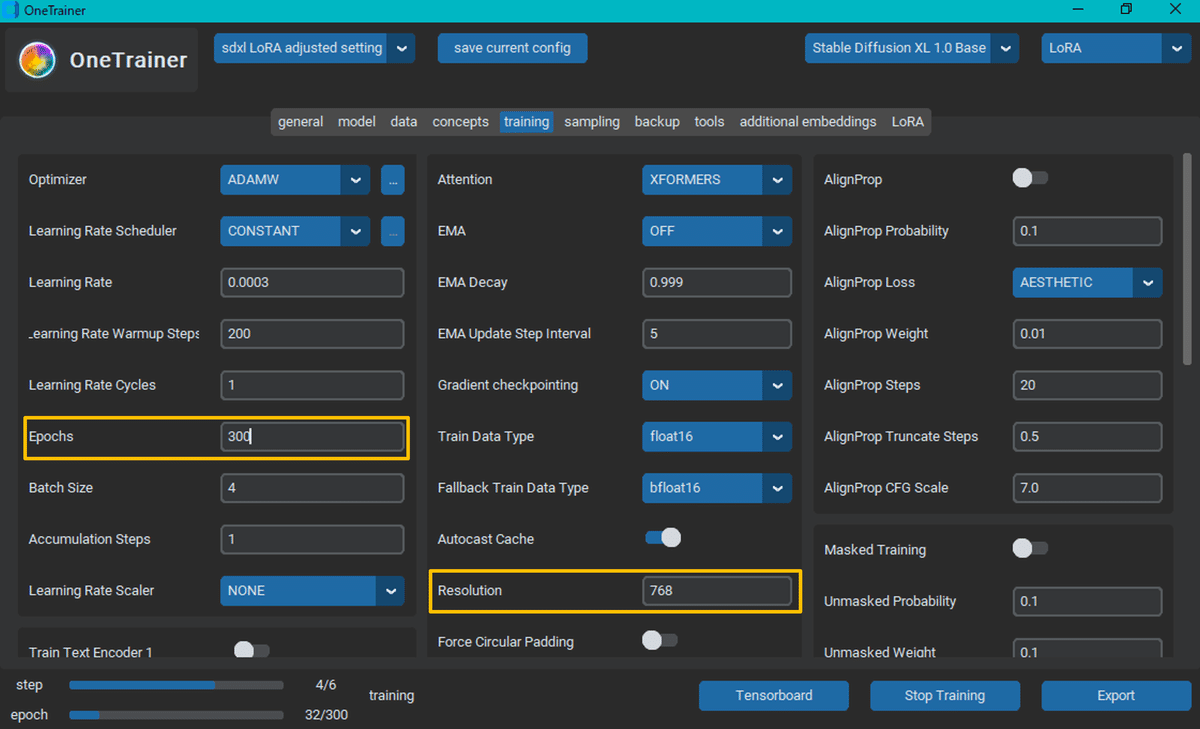This screenshot has width=1200, height=729.
Task: Toggle Force Circular Padding switch
Action: 660,640
